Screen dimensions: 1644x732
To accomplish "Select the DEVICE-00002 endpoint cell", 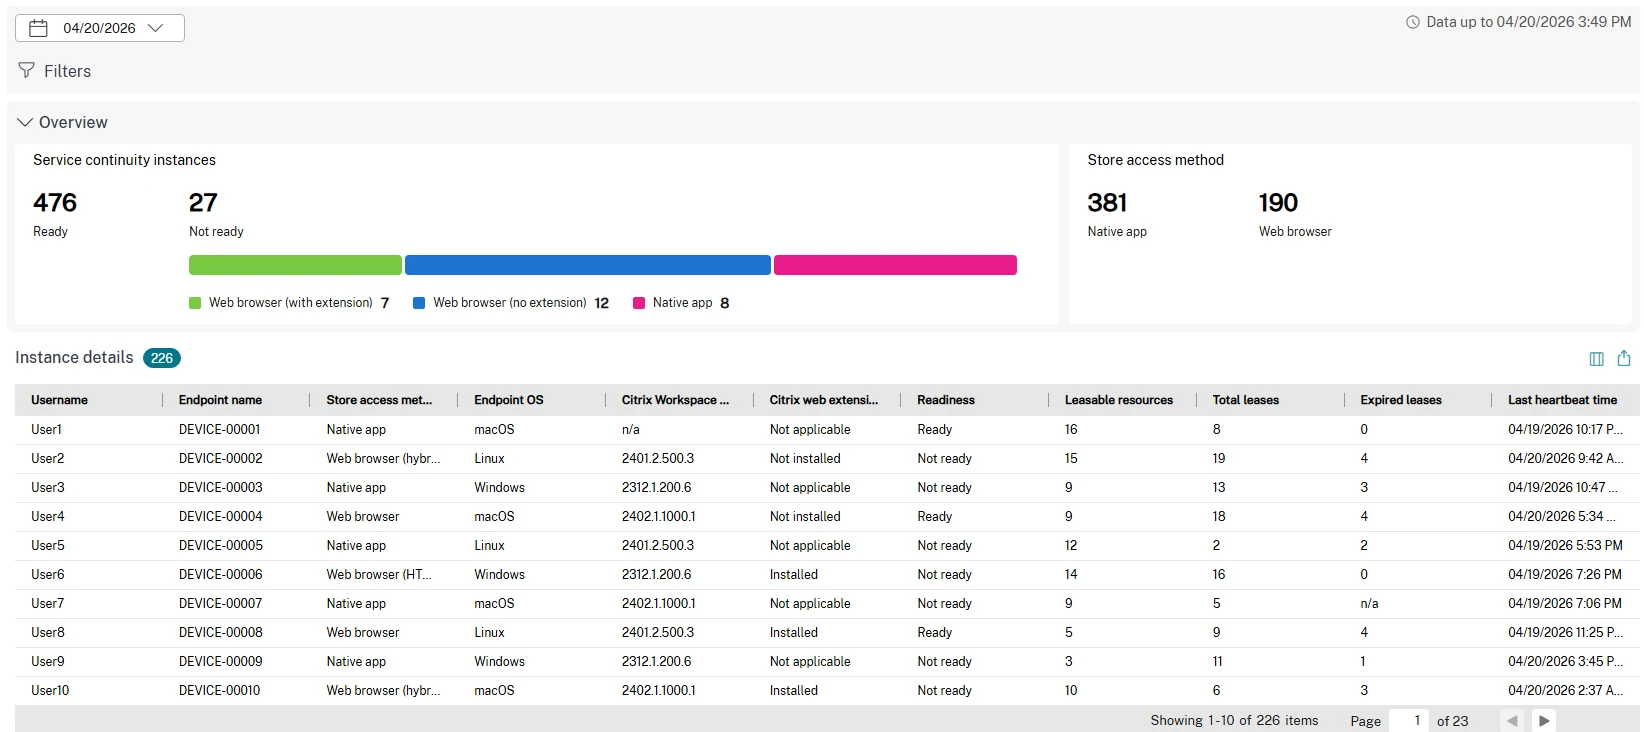I will pyautogui.click(x=220, y=458).
